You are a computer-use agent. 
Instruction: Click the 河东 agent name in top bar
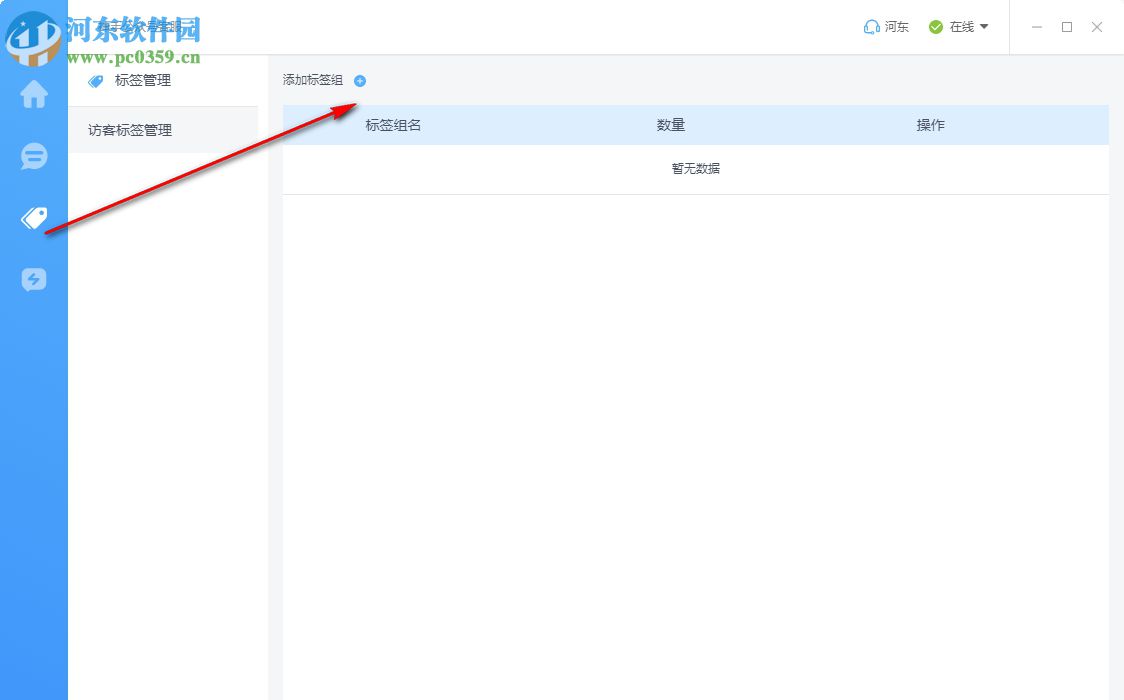[x=896, y=27]
